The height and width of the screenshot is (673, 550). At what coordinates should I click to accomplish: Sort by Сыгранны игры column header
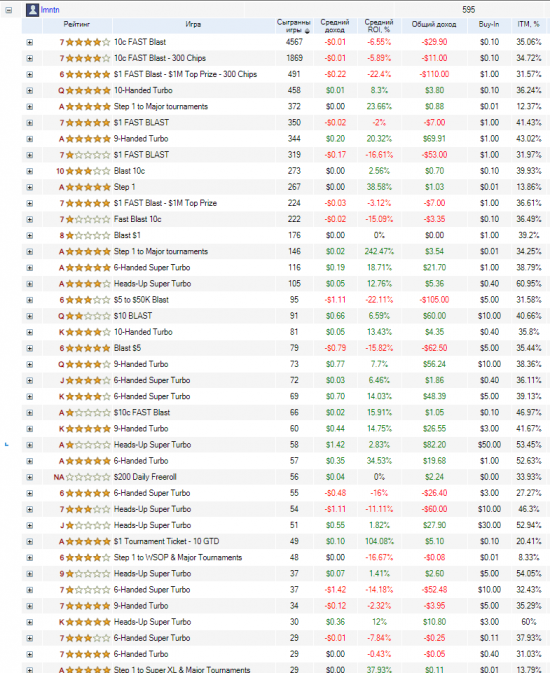[294, 26]
